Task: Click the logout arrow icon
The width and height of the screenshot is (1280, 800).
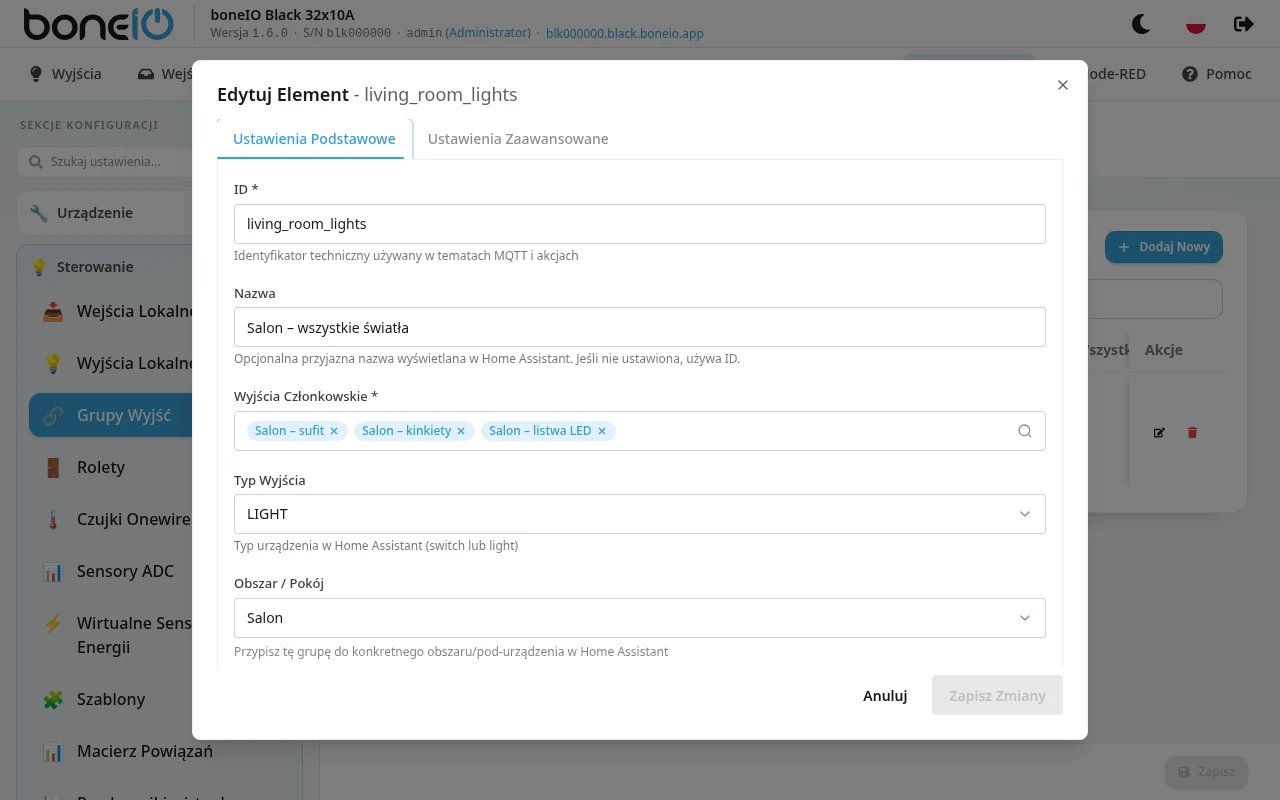Action: [x=1244, y=23]
